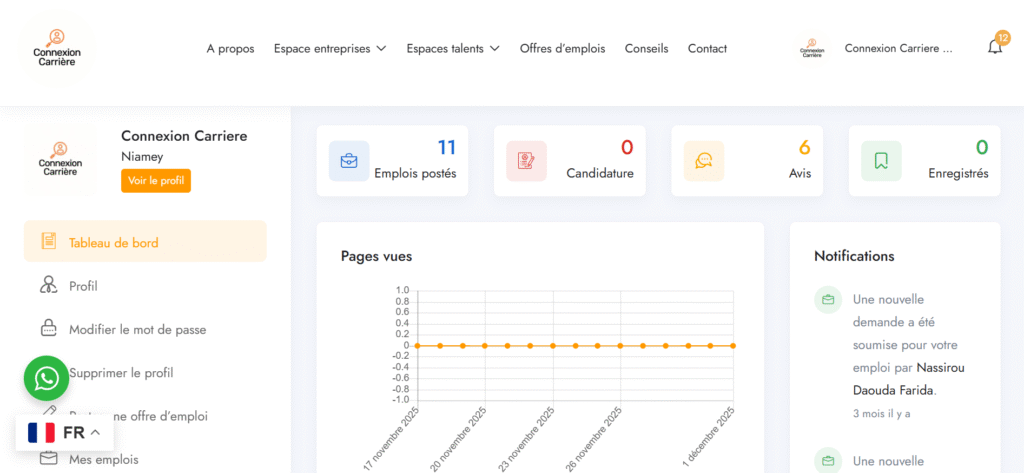Click the Avis chat bubble icon
The width and height of the screenshot is (1024, 473).
[704, 161]
